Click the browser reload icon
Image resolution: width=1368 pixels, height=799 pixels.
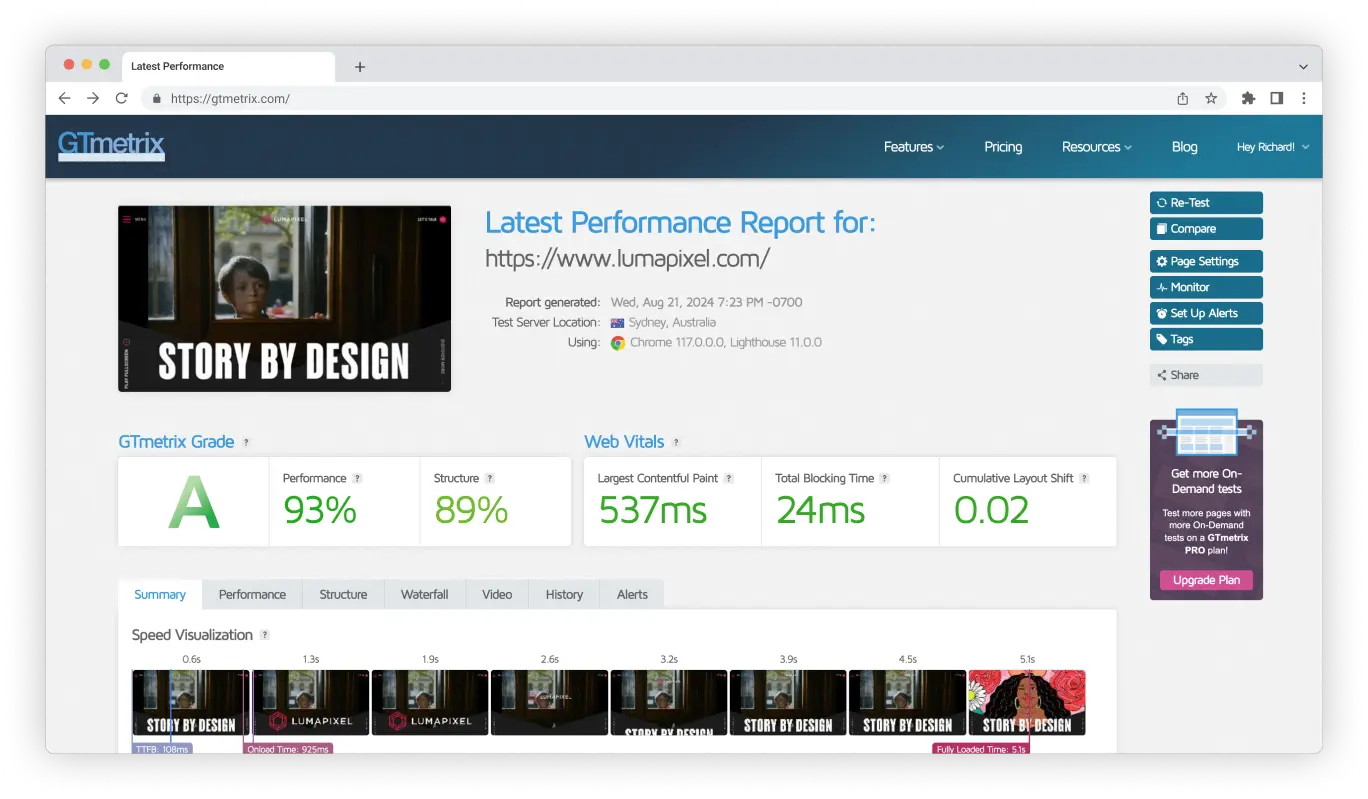coord(121,98)
